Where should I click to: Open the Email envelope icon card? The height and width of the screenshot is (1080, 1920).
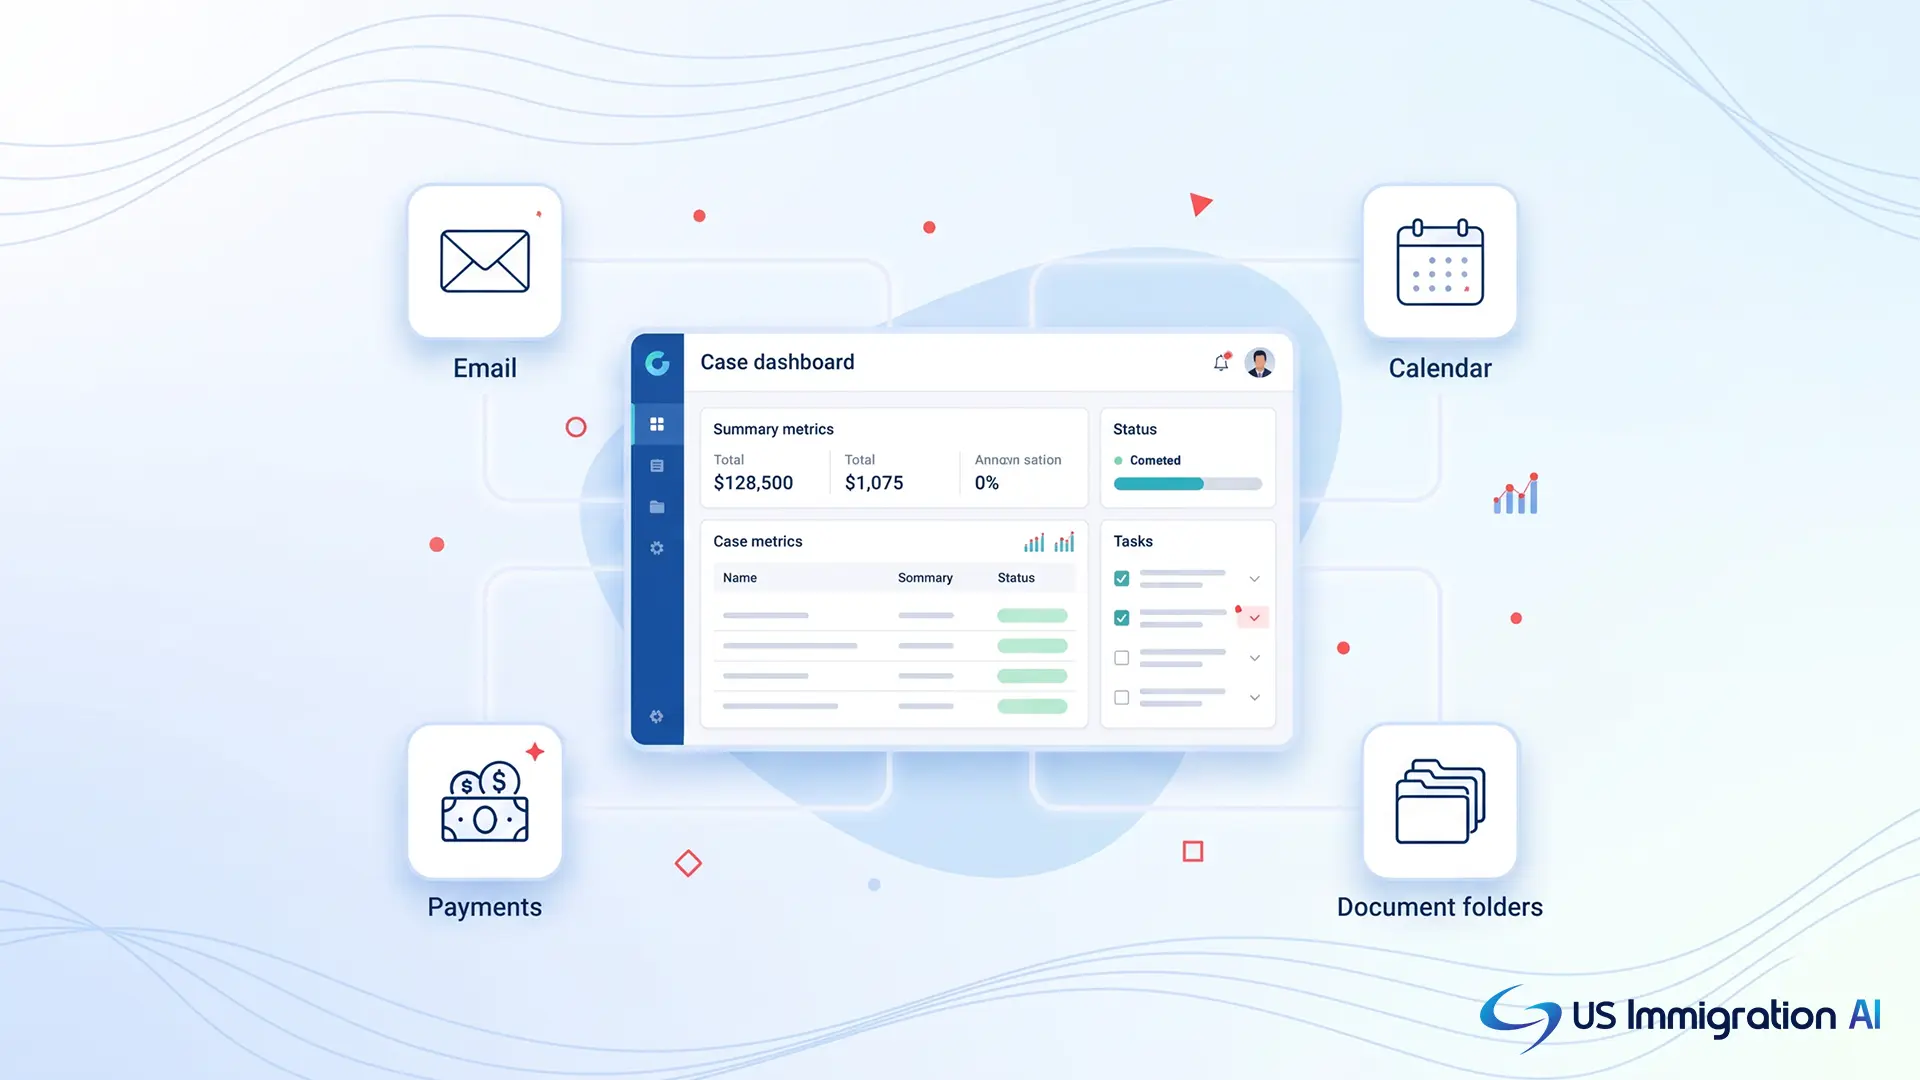coord(485,261)
